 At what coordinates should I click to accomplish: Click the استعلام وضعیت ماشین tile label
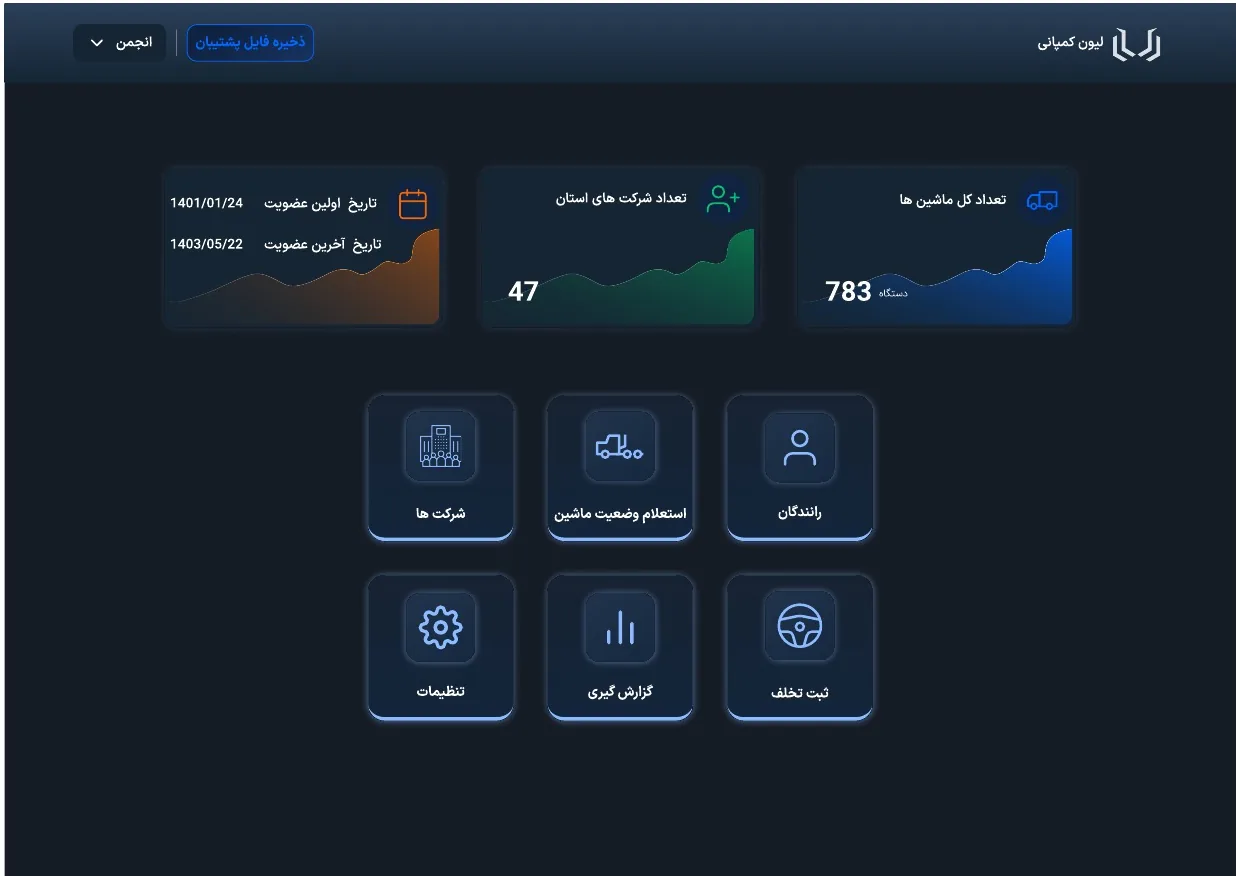(620, 514)
